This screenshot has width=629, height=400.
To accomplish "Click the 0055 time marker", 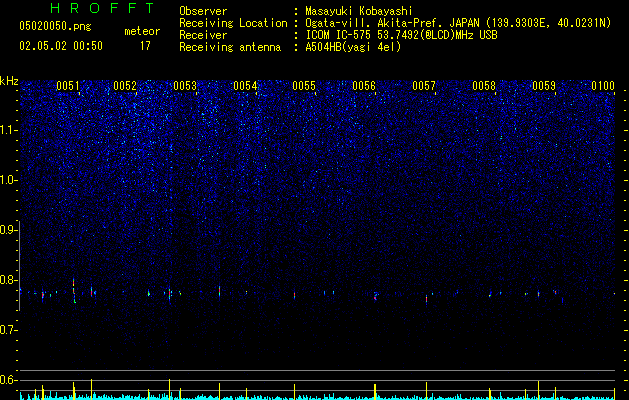I will [304, 86].
